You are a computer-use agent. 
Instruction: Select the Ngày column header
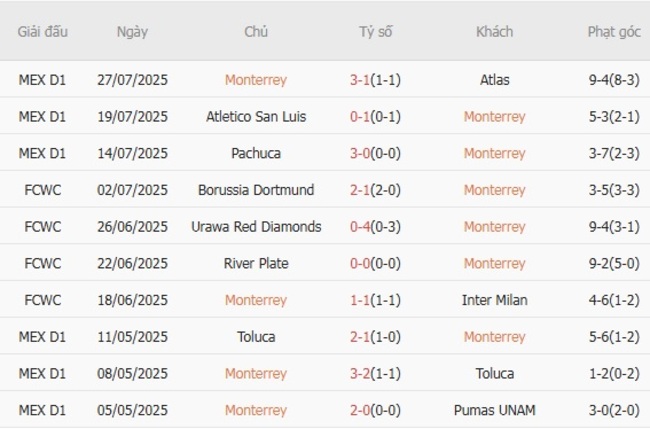(x=132, y=32)
